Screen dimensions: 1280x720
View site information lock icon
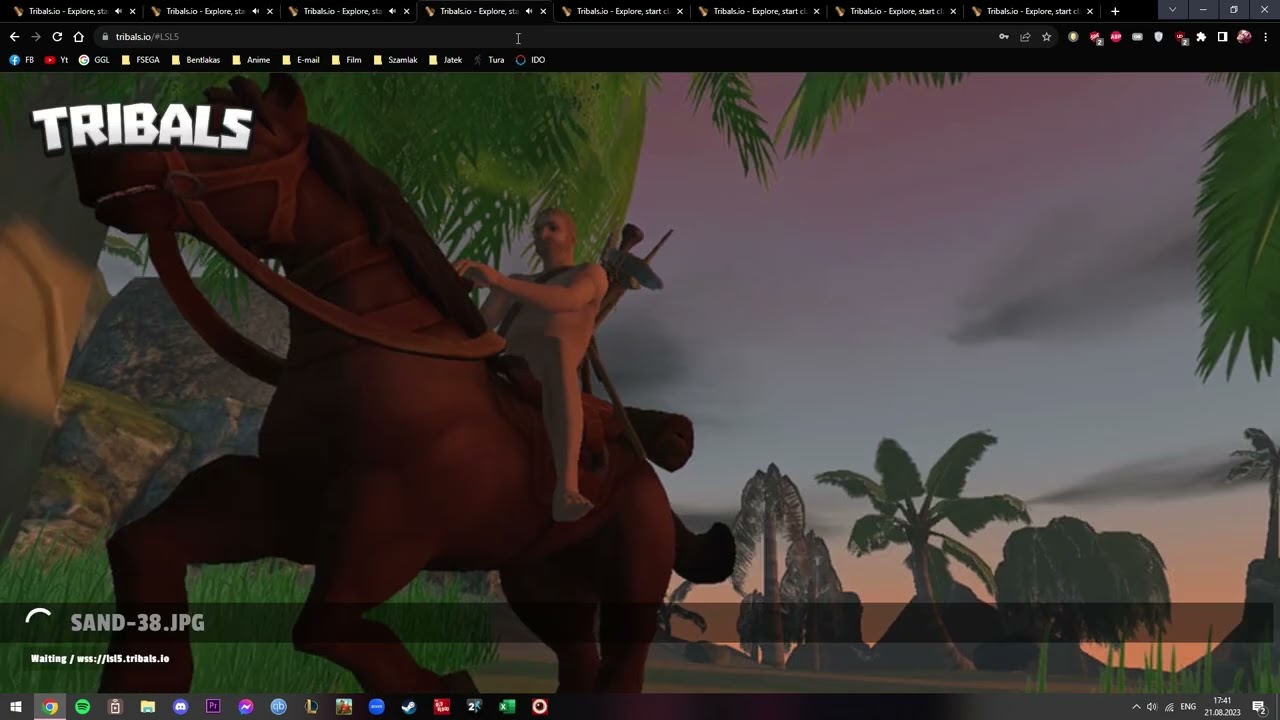104,37
